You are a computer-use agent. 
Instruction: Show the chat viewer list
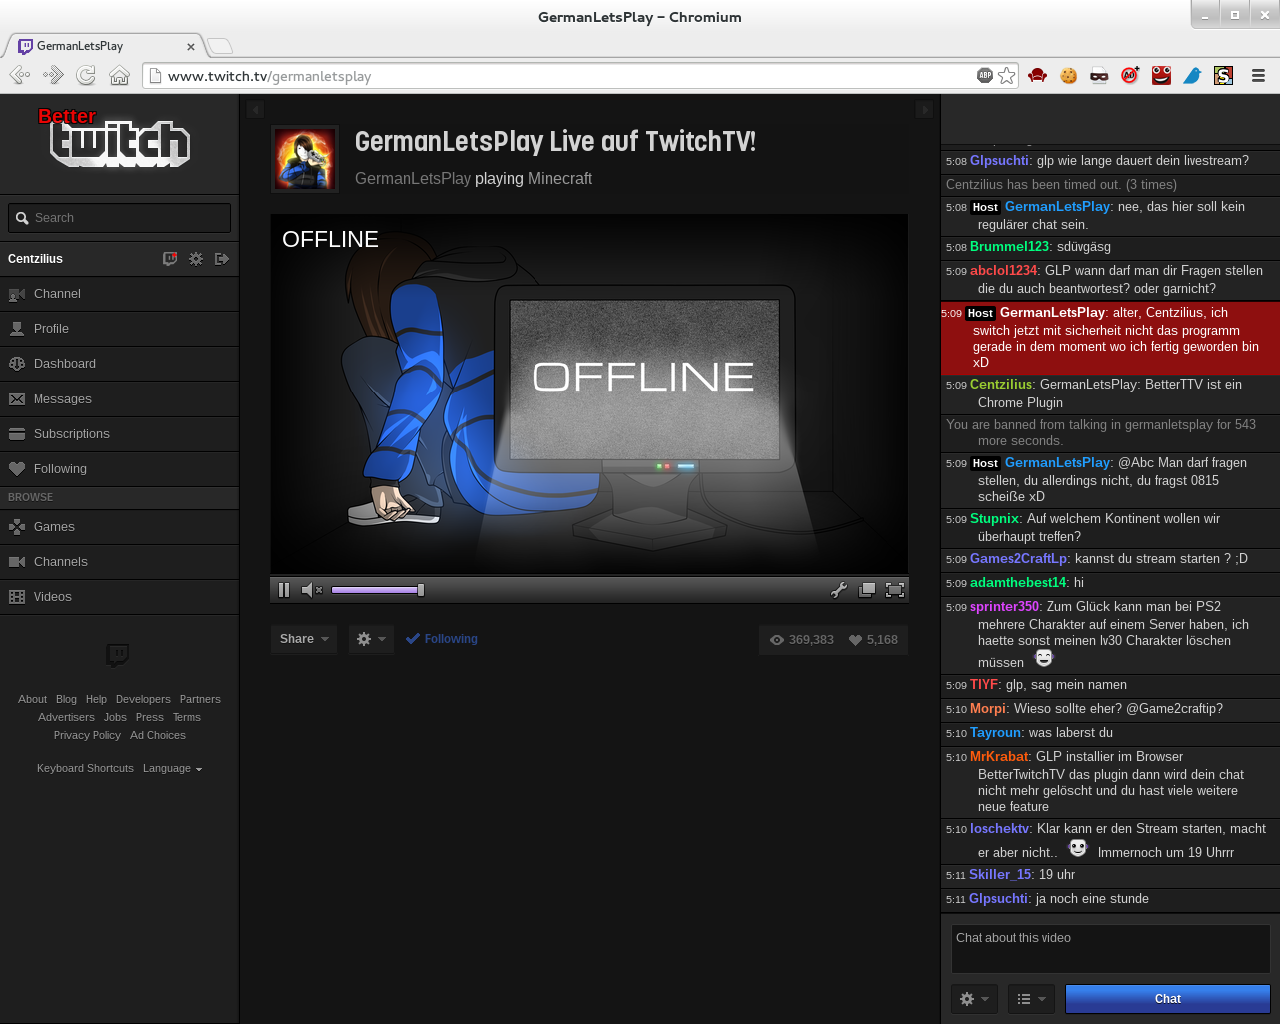[x=1030, y=999]
